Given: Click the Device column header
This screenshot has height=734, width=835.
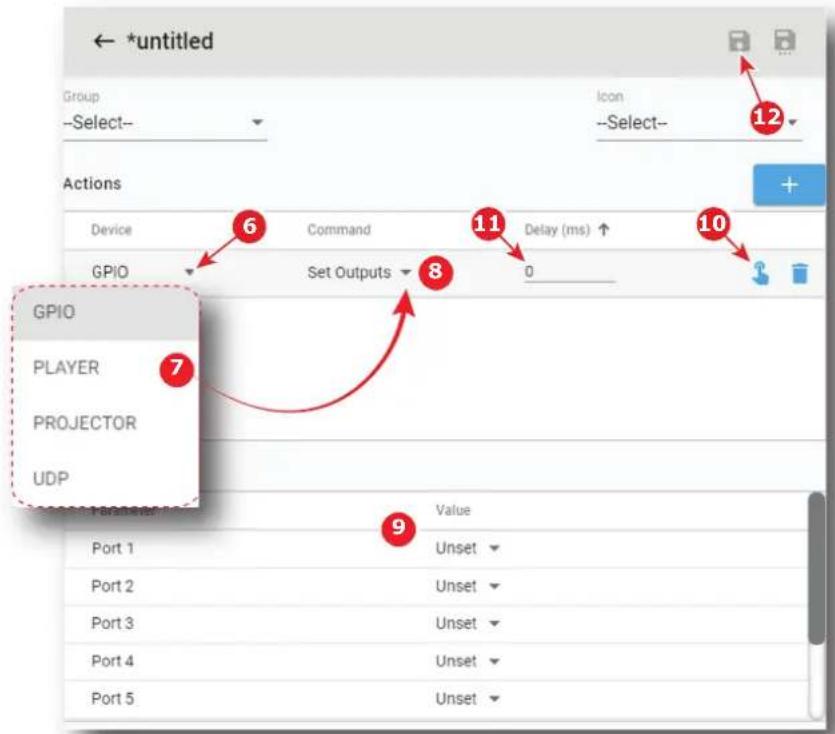Looking at the screenshot, I should [x=111, y=230].
